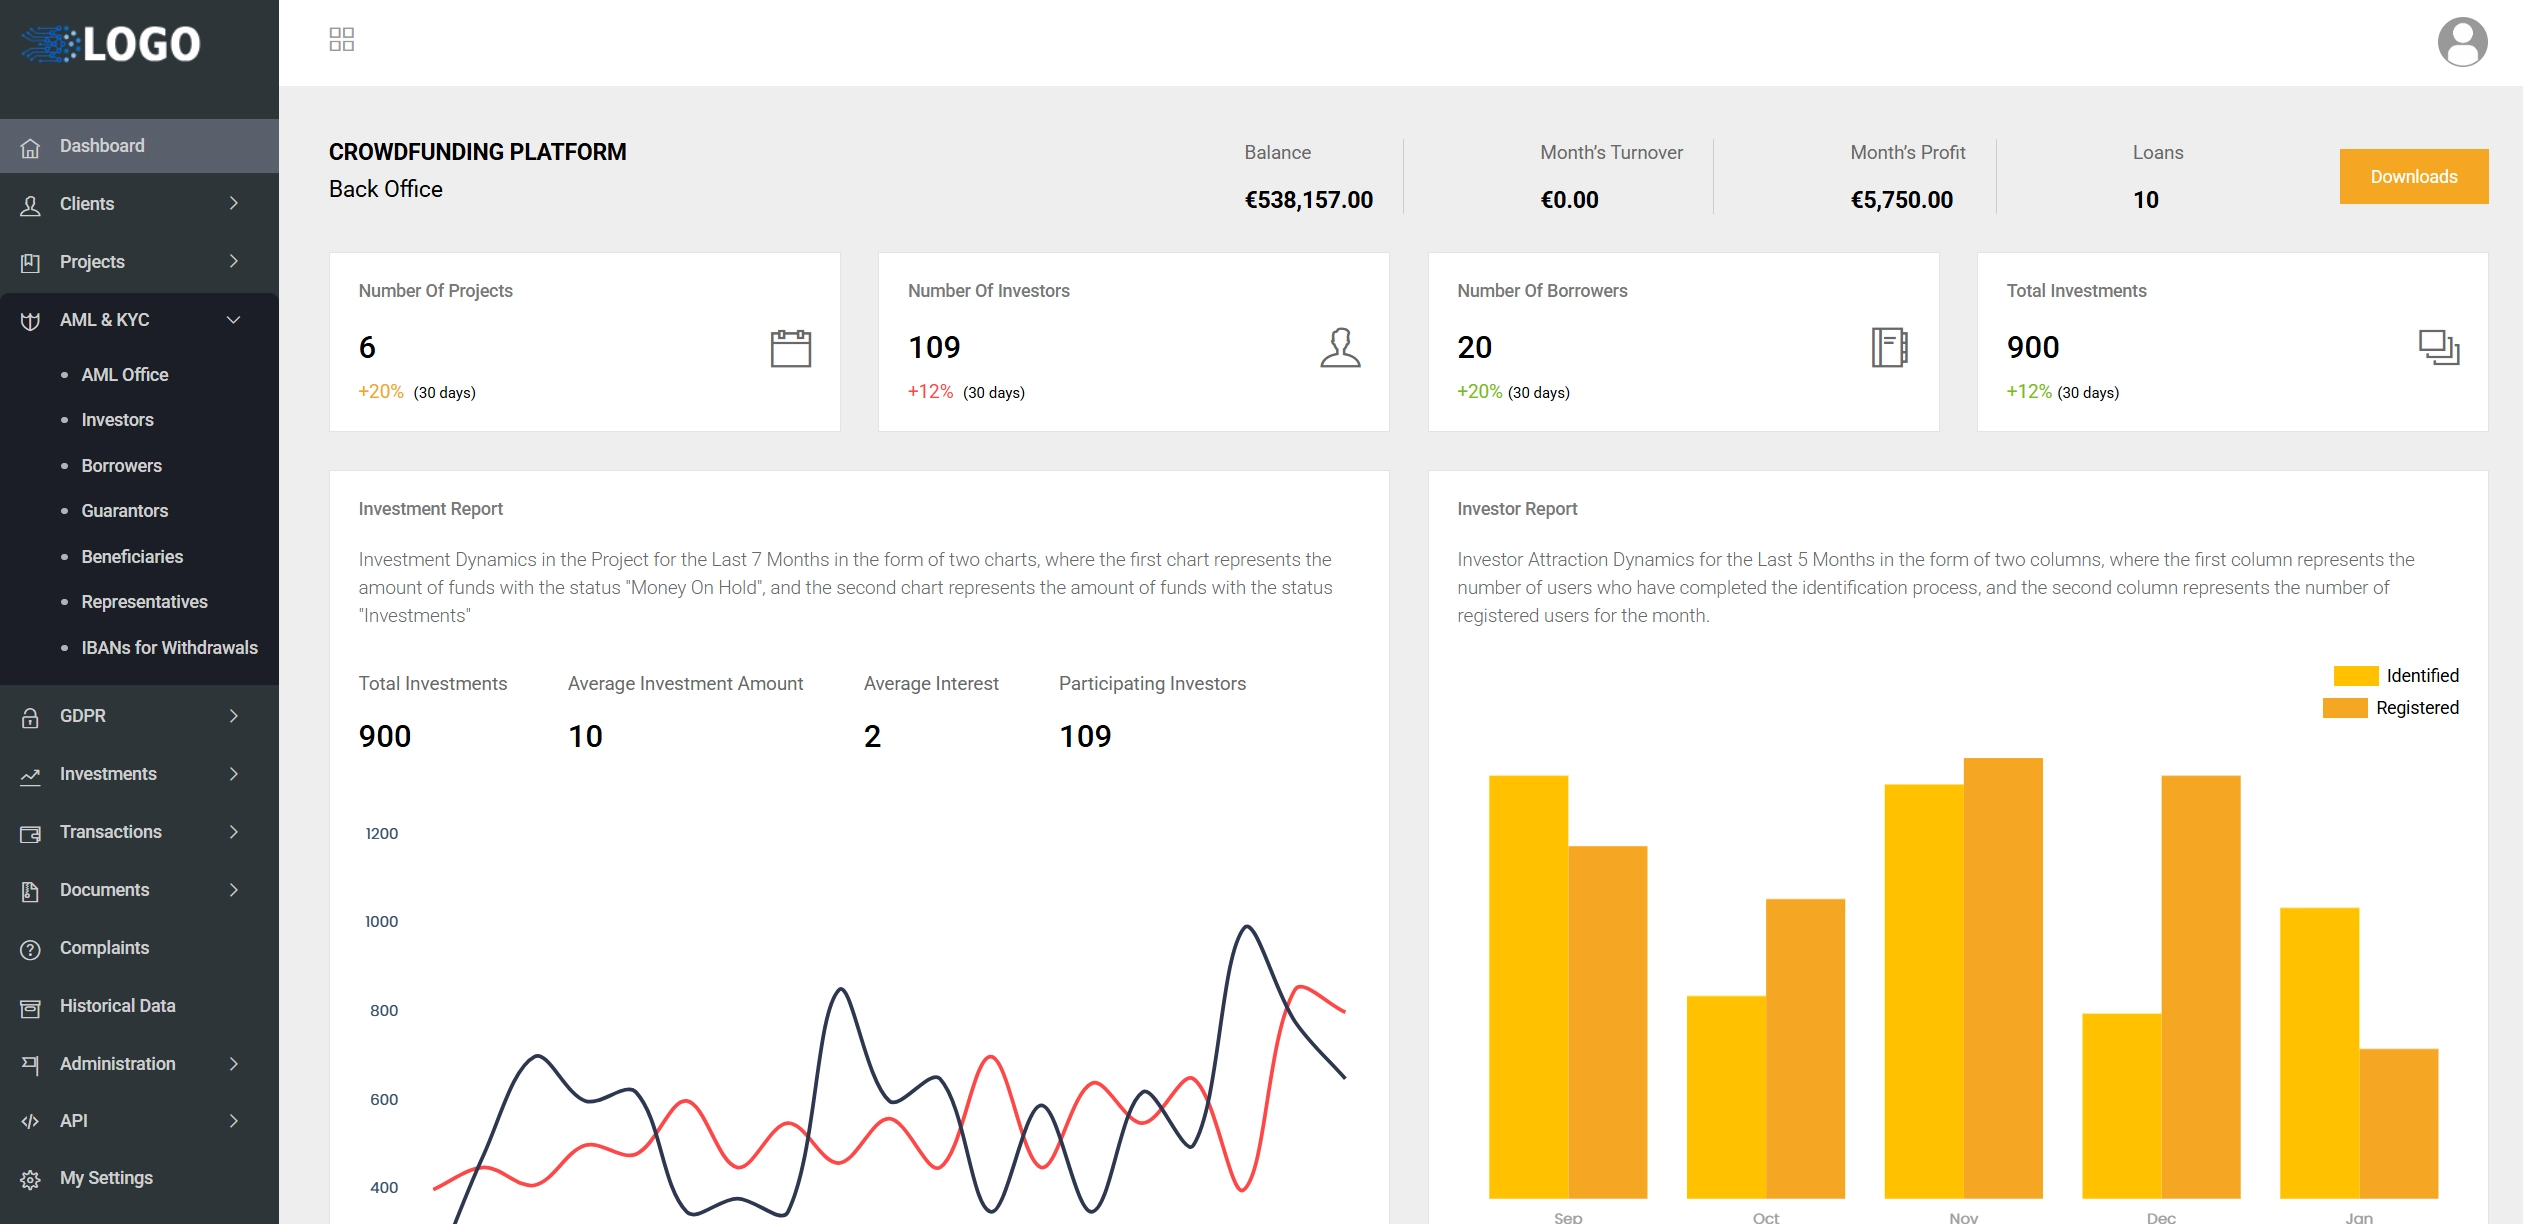Open the Dashboard menu item

(x=102, y=146)
